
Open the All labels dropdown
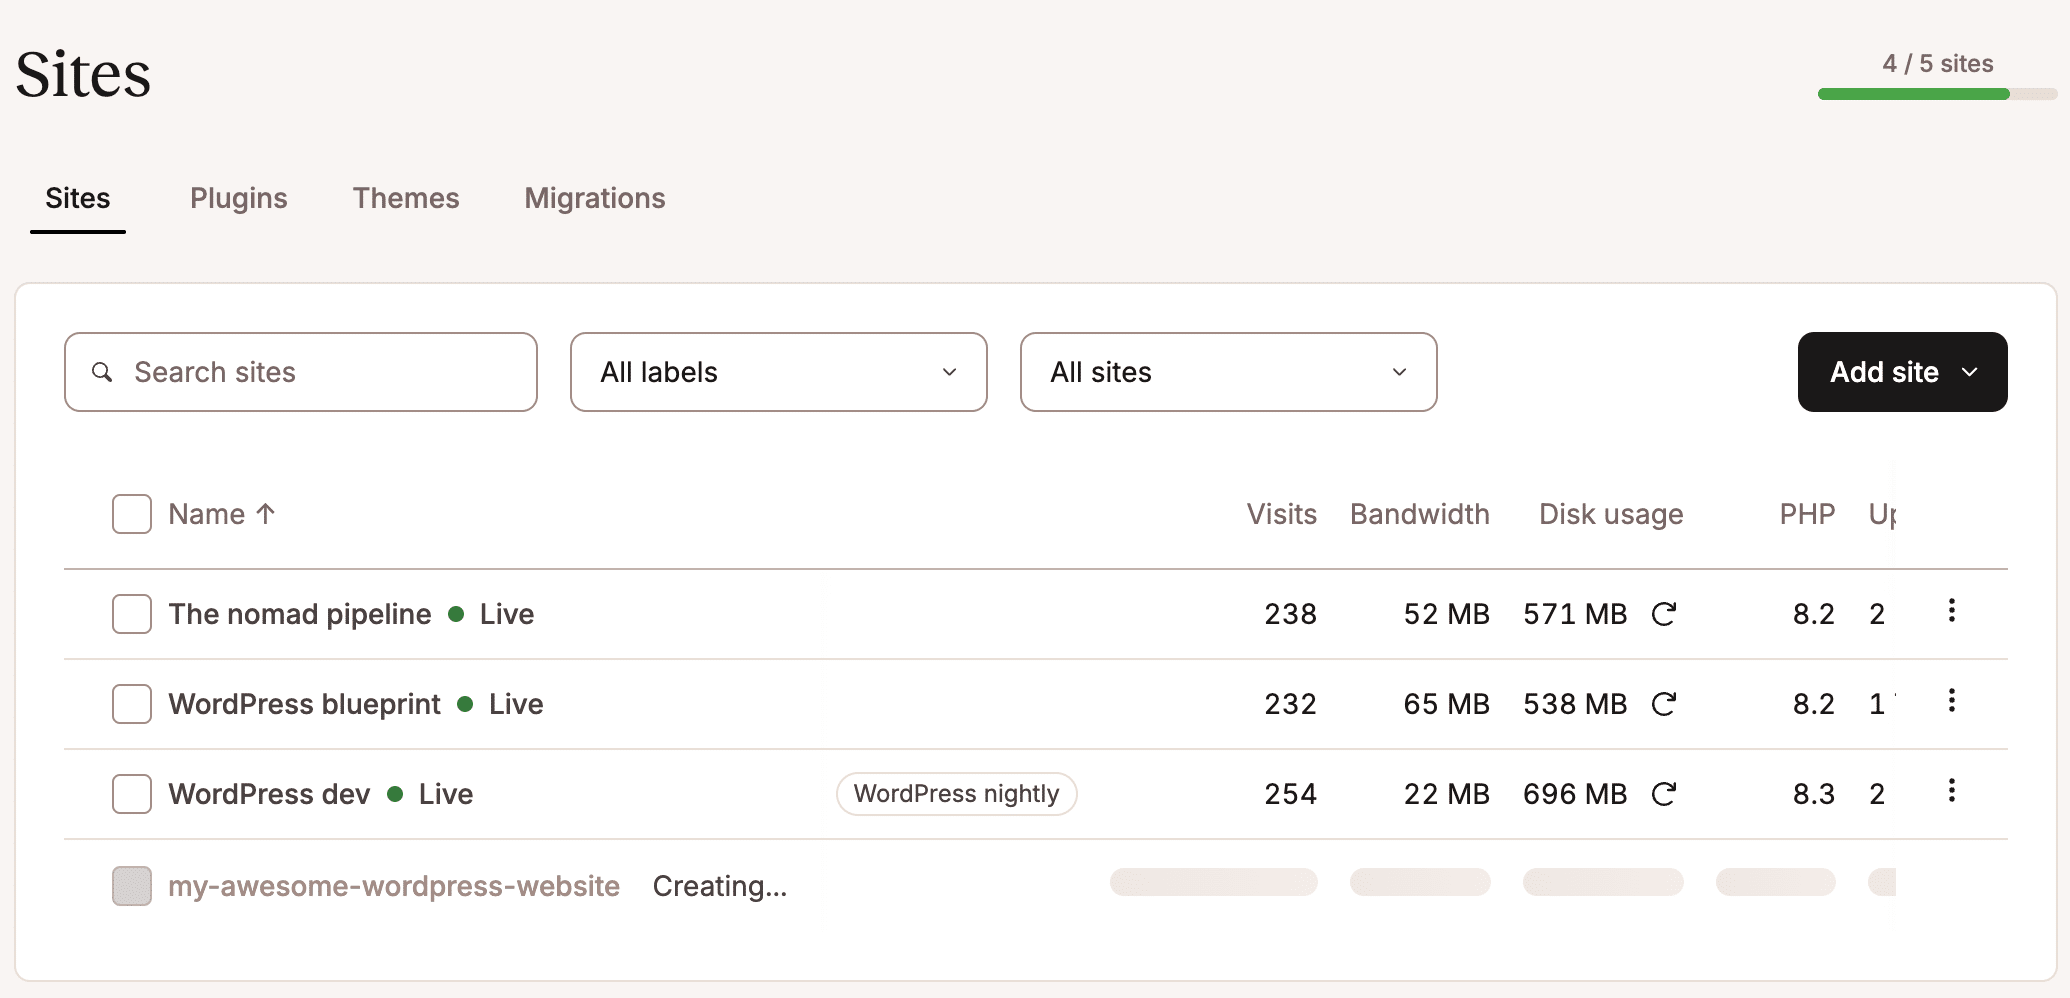[779, 372]
